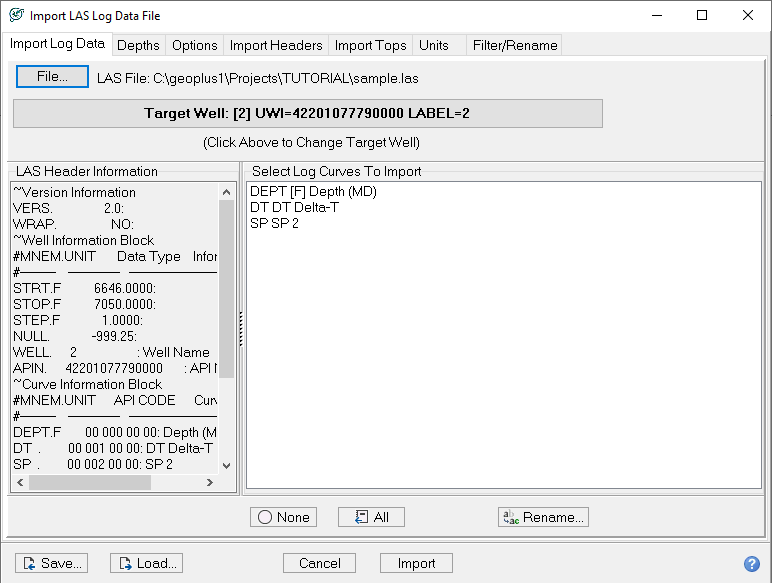Go to the Units tab
The height and width of the screenshot is (583, 772).
[433, 45]
